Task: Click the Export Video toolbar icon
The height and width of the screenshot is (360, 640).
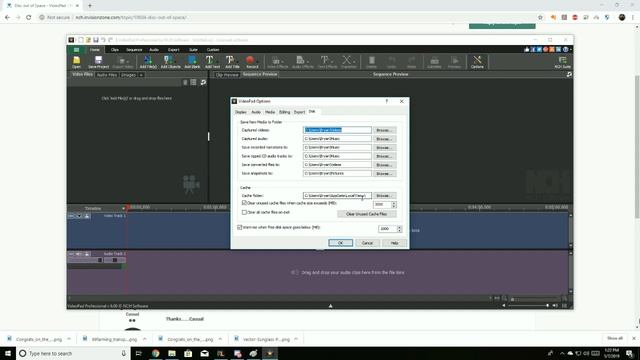Action: pyautogui.click(x=122, y=62)
